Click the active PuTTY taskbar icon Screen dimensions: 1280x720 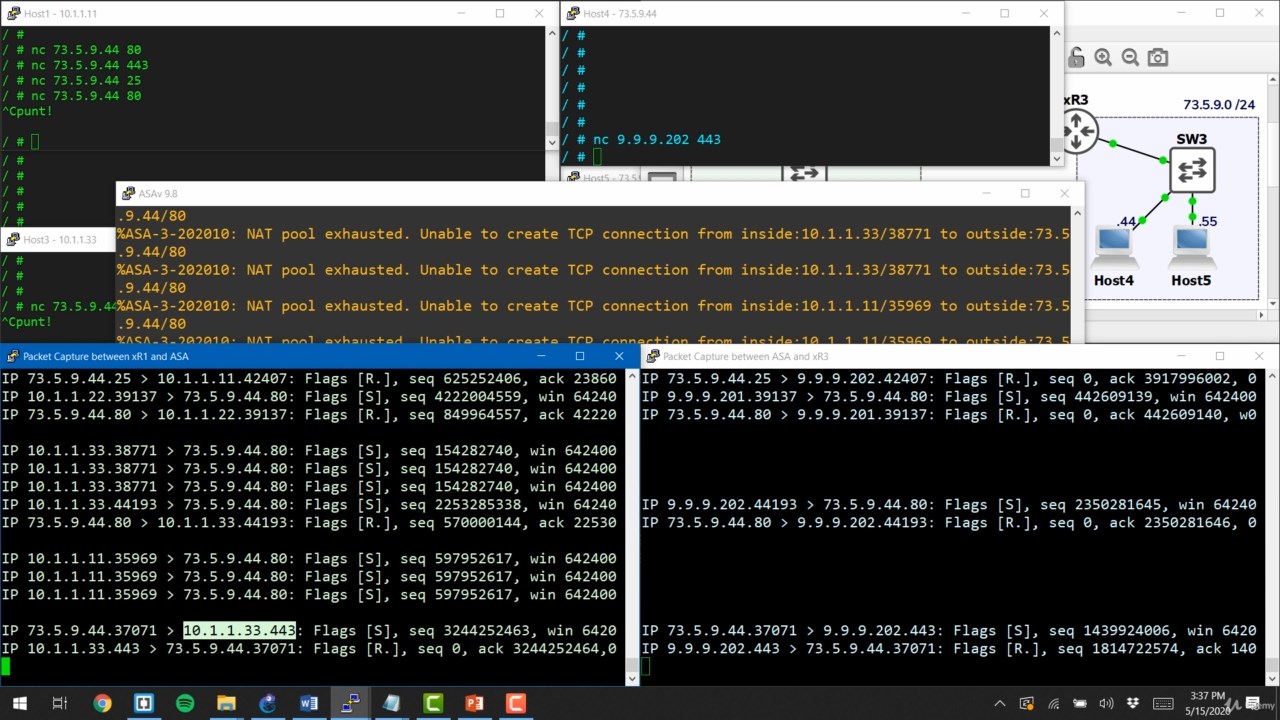(350, 703)
